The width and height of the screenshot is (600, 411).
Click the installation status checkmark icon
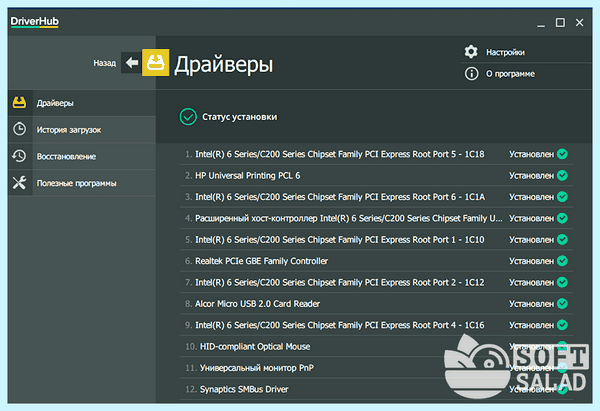coord(188,117)
